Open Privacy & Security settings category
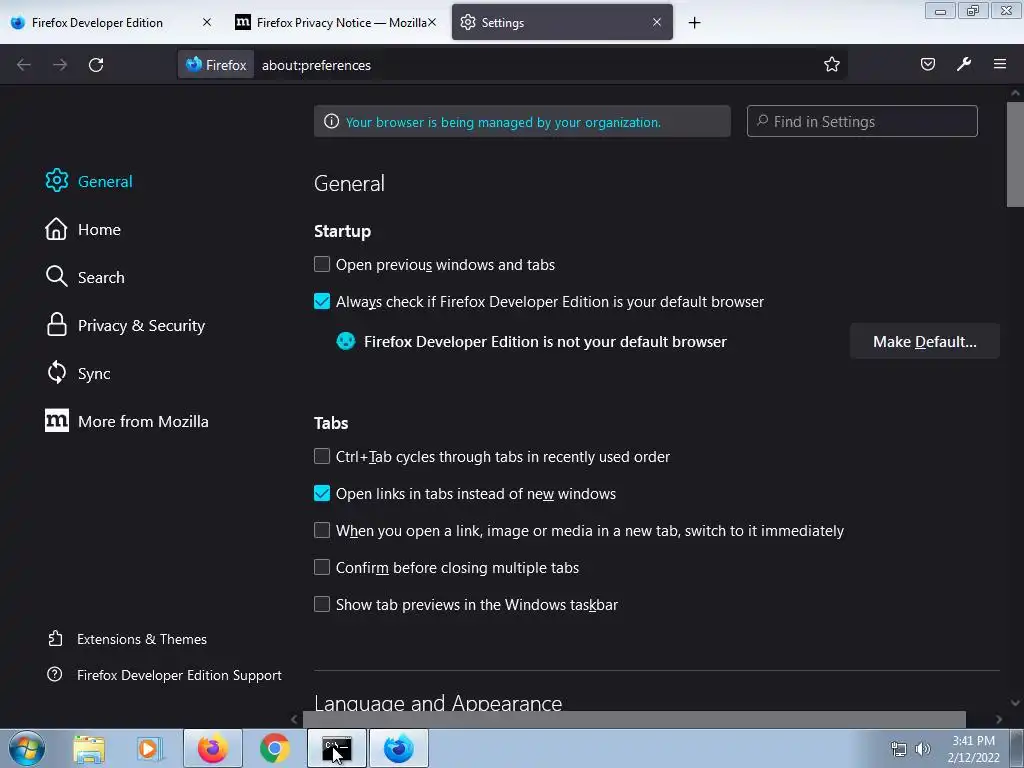1024x768 pixels. point(141,325)
